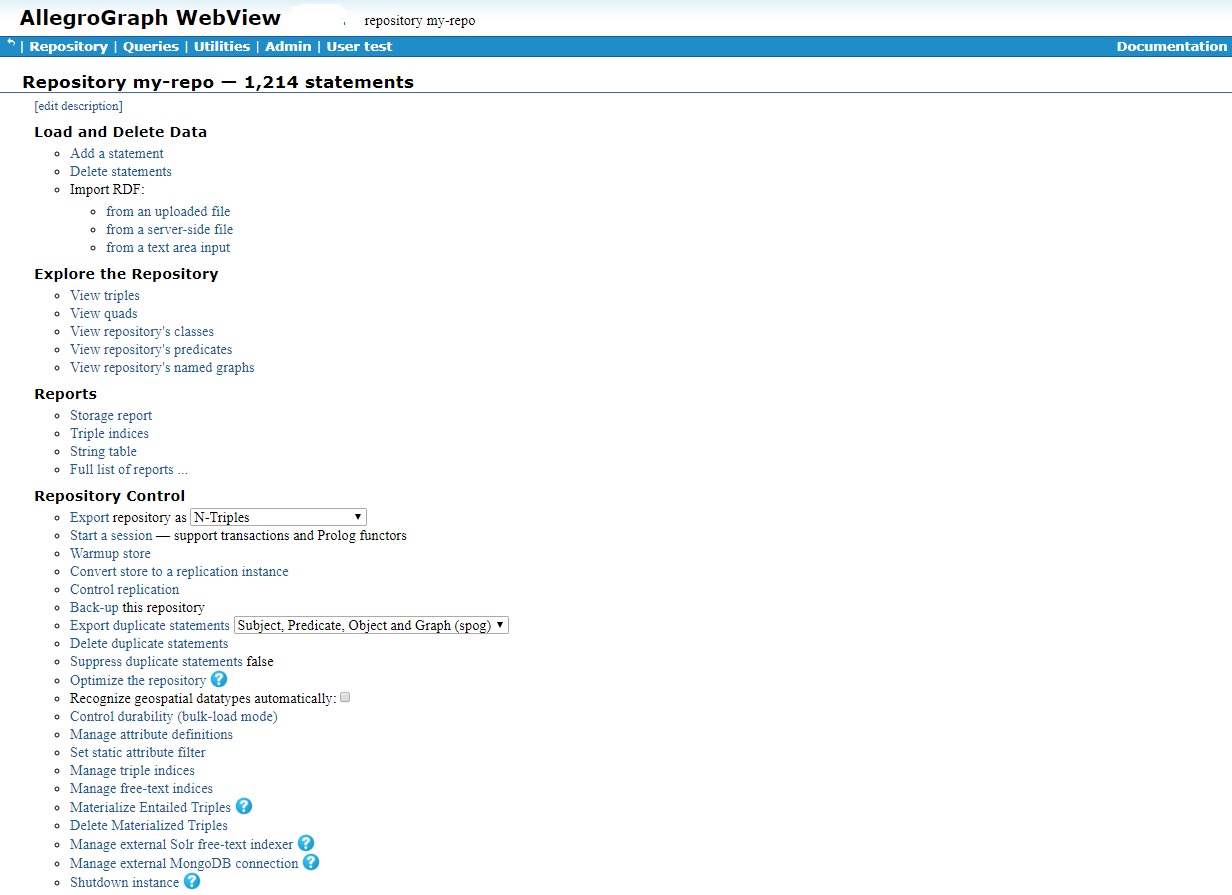The height and width of the screenshot is (895, 1232).
Task: Open View triples
Action: tap(104, 295)
